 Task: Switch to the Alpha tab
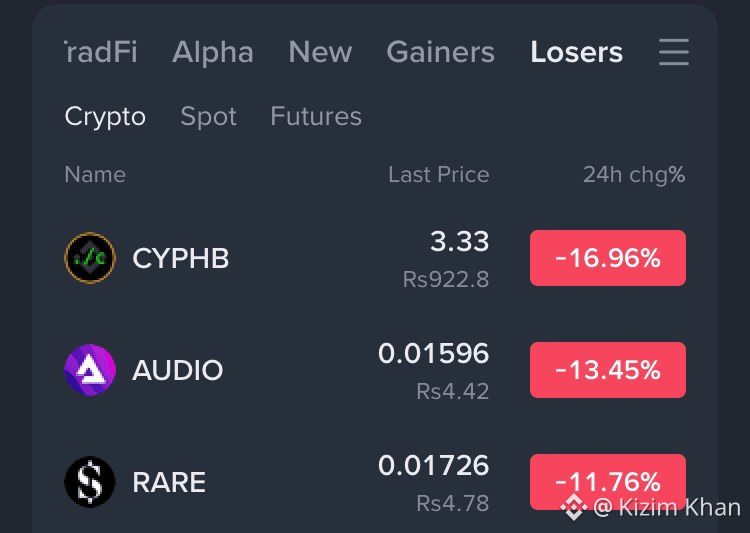point(212,52)
